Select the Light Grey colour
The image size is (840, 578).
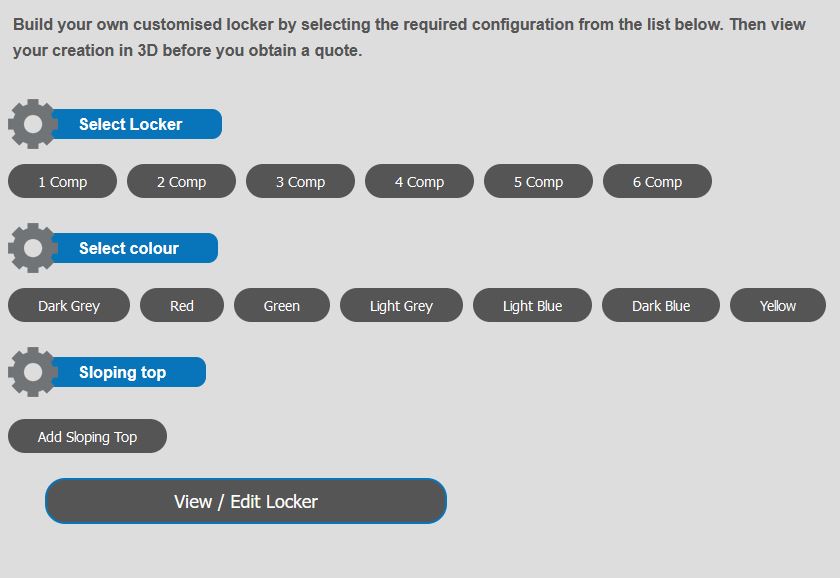click(401, 306)
